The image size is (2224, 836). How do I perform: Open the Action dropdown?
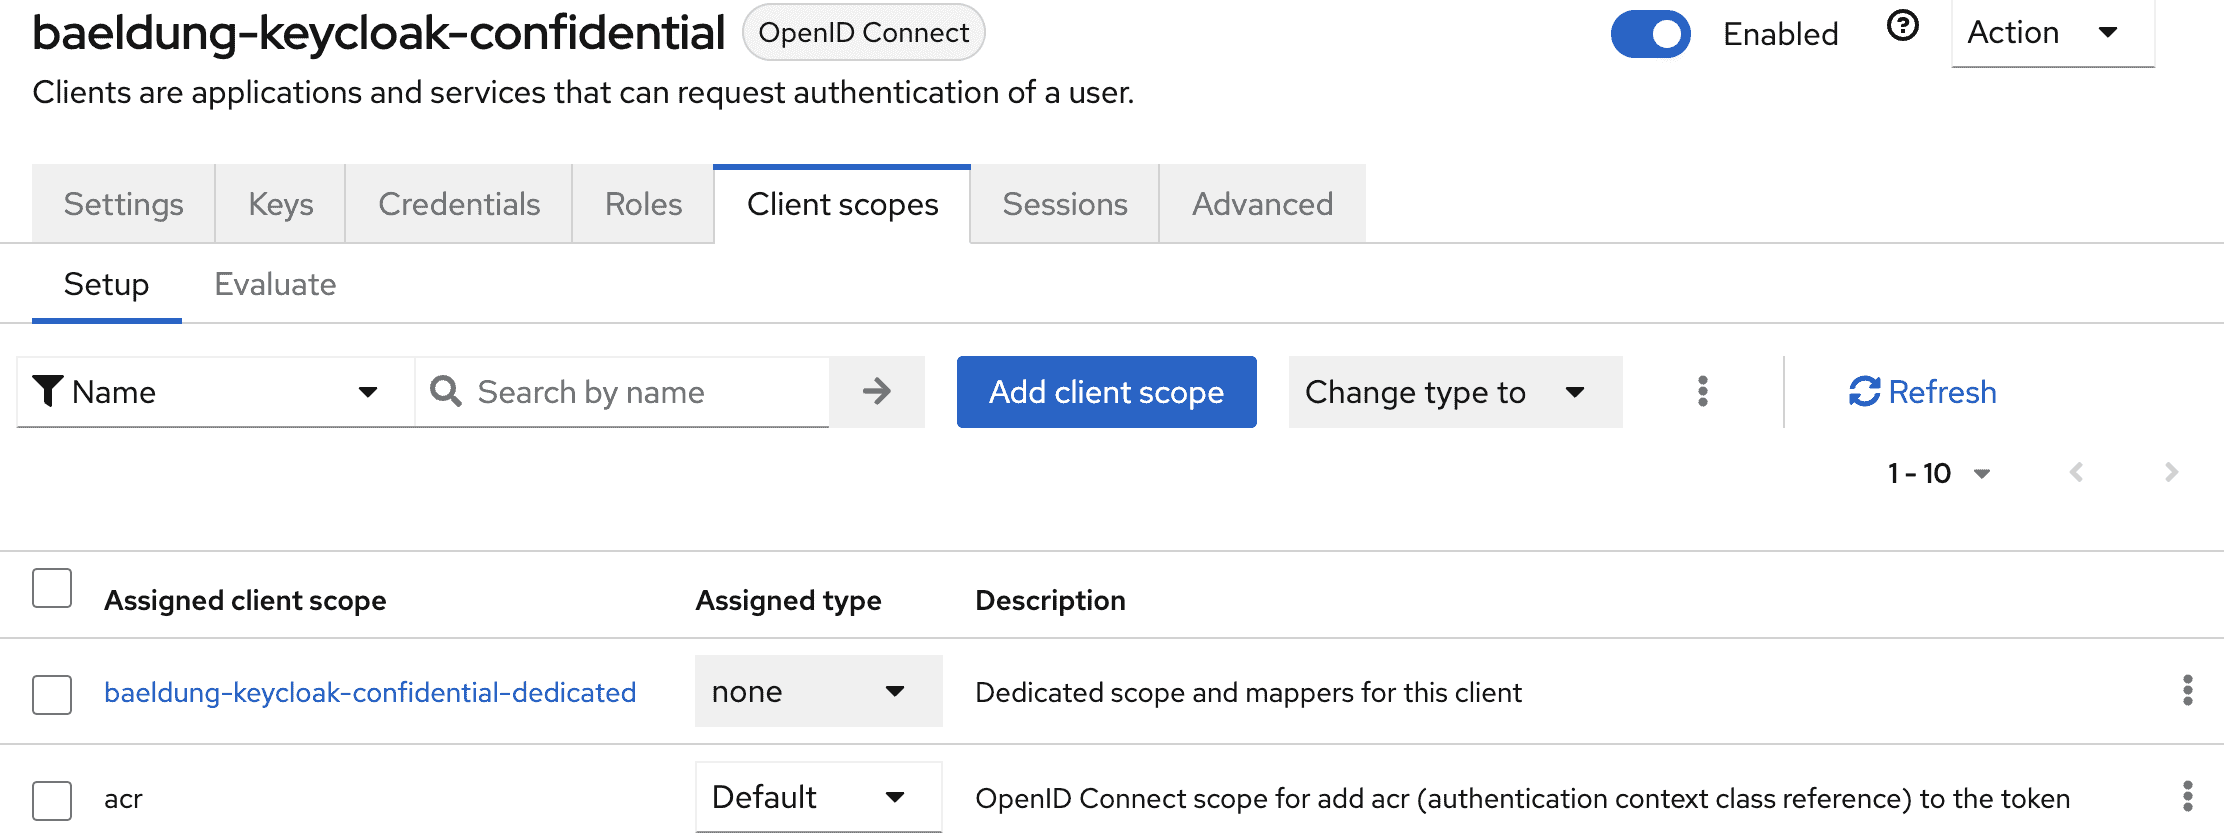coord(2052,33)
